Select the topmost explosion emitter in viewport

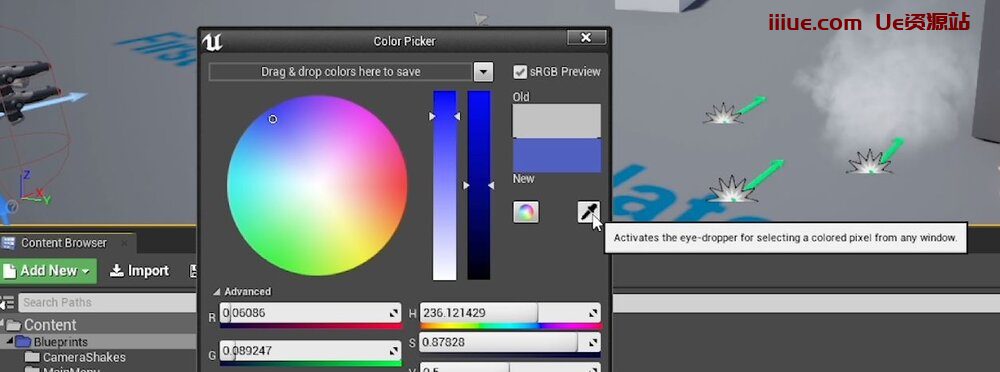pyautogui.click(x=723, y=114)
